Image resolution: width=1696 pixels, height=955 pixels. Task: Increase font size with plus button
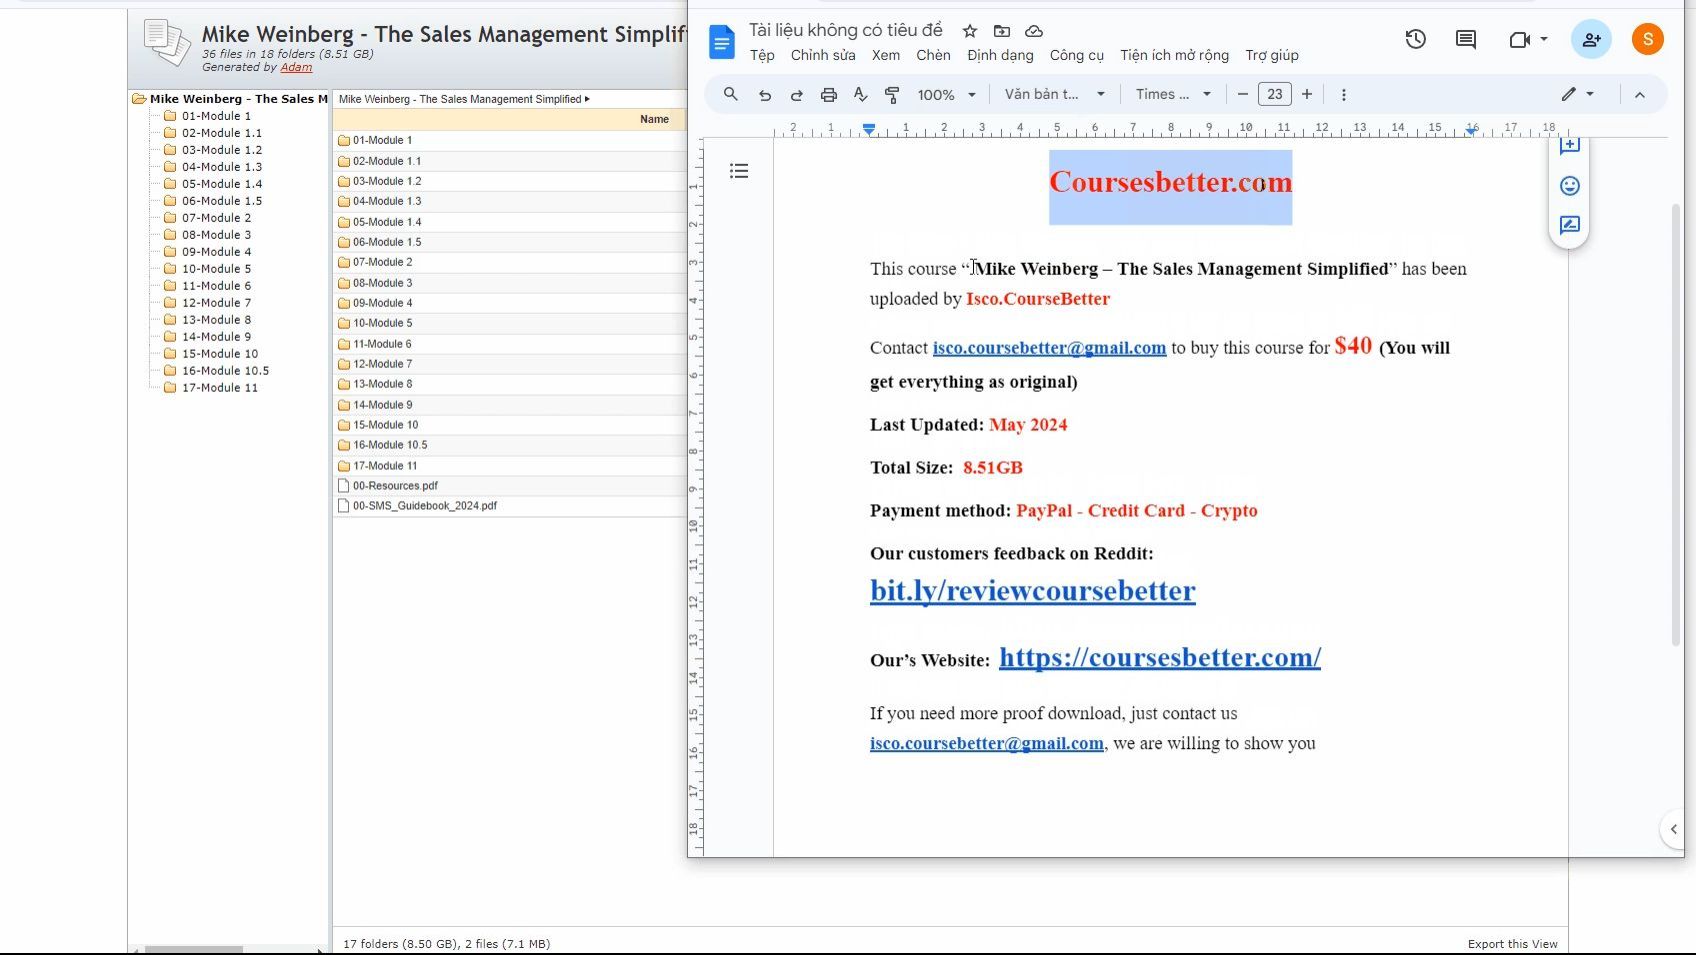coord(1307,94)
